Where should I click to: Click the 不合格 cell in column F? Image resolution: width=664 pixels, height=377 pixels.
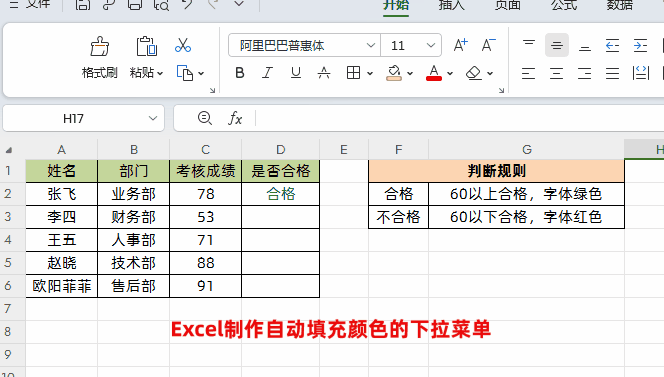[x=398, y=217]
